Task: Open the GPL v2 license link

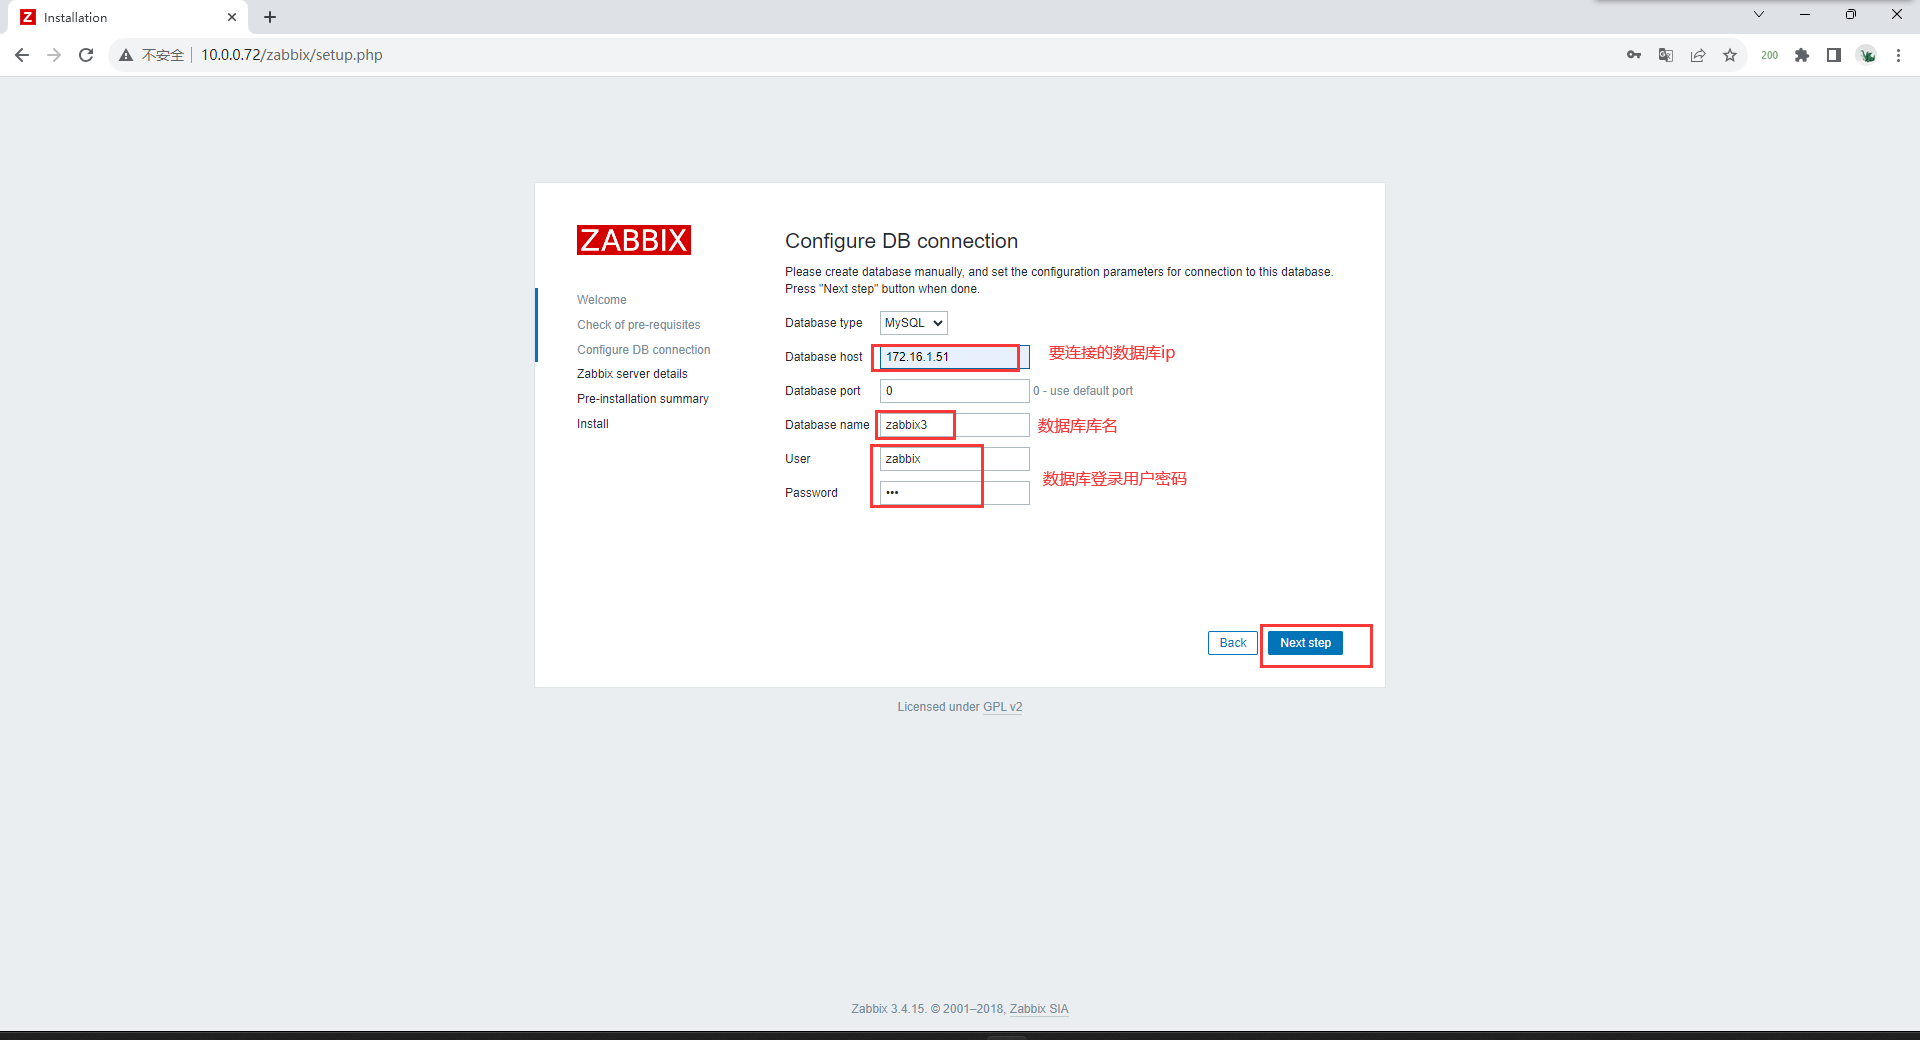Action: click(x=1002, y=707)
